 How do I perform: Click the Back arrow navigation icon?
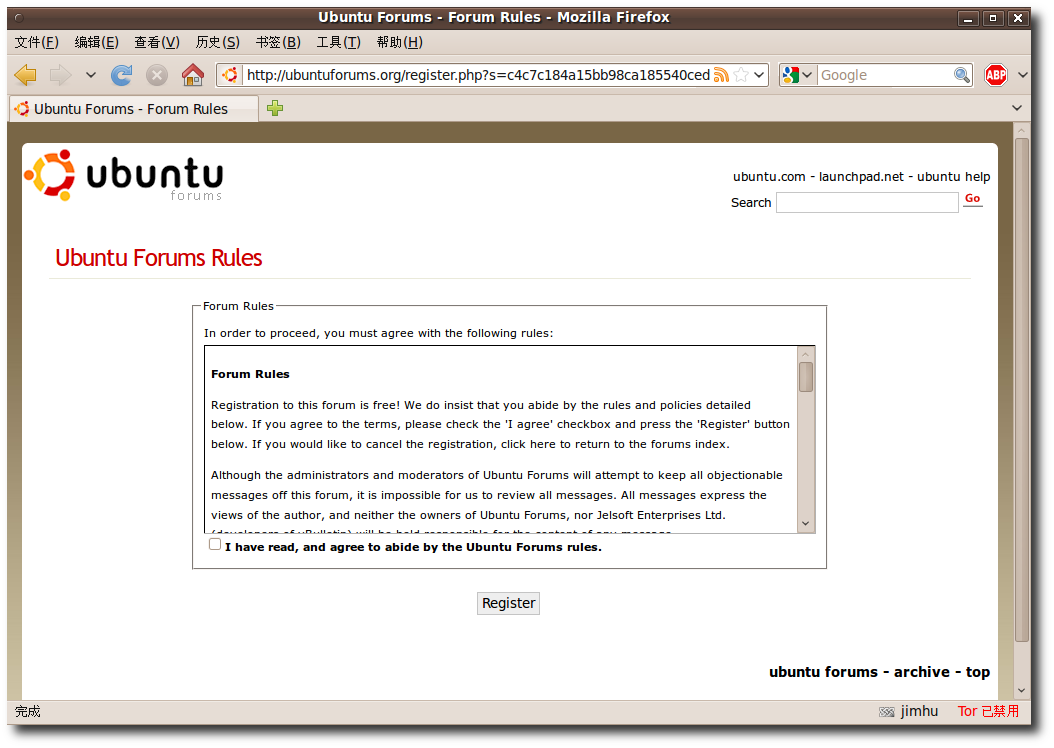26,75
